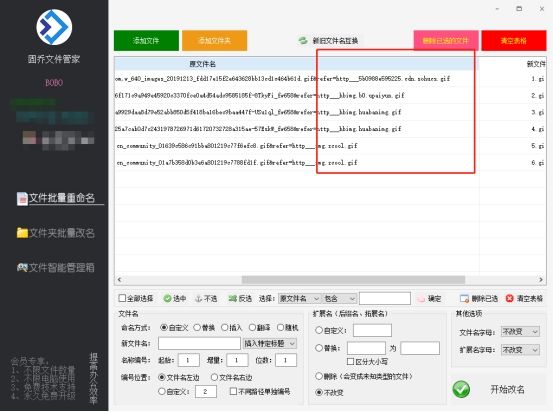Image resolution: width=553 pixels, height=412 pixels.
Task: Select the 自定义 naming method radio
Action: 164,328
